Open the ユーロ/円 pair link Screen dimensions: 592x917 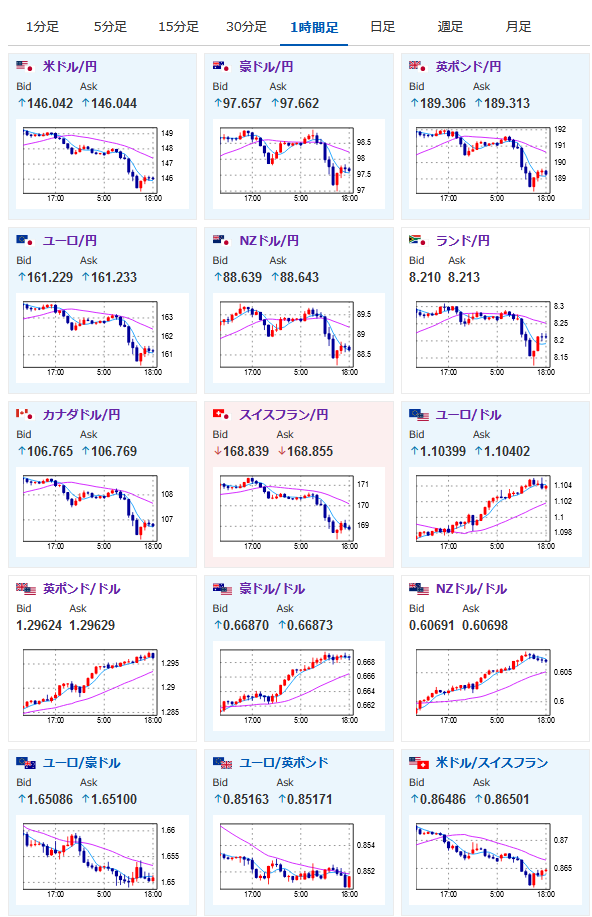70,240
